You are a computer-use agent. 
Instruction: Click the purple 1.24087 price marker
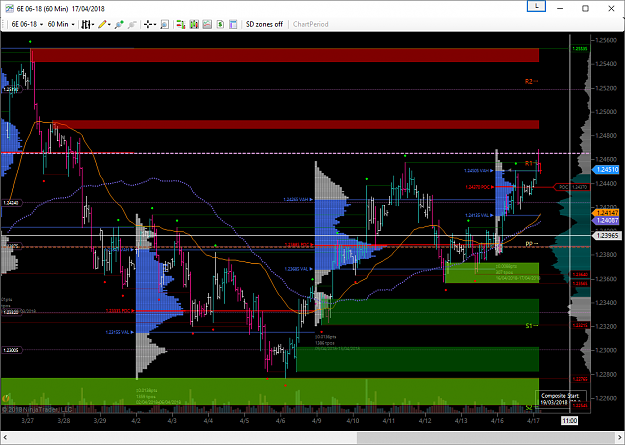[606, 220]
